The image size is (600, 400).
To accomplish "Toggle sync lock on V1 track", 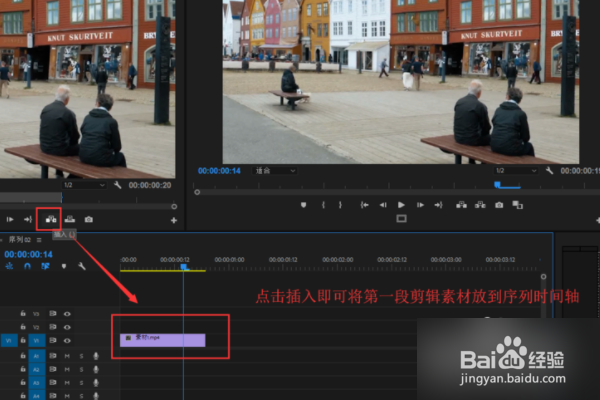I will coord(53,340).
